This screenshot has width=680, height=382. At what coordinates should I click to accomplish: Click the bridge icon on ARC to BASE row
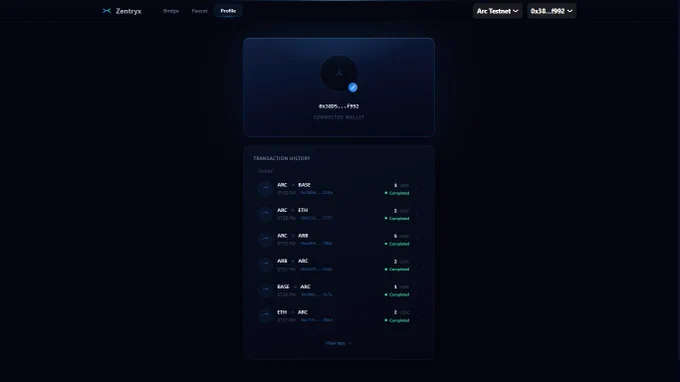[x=265, y=188]
